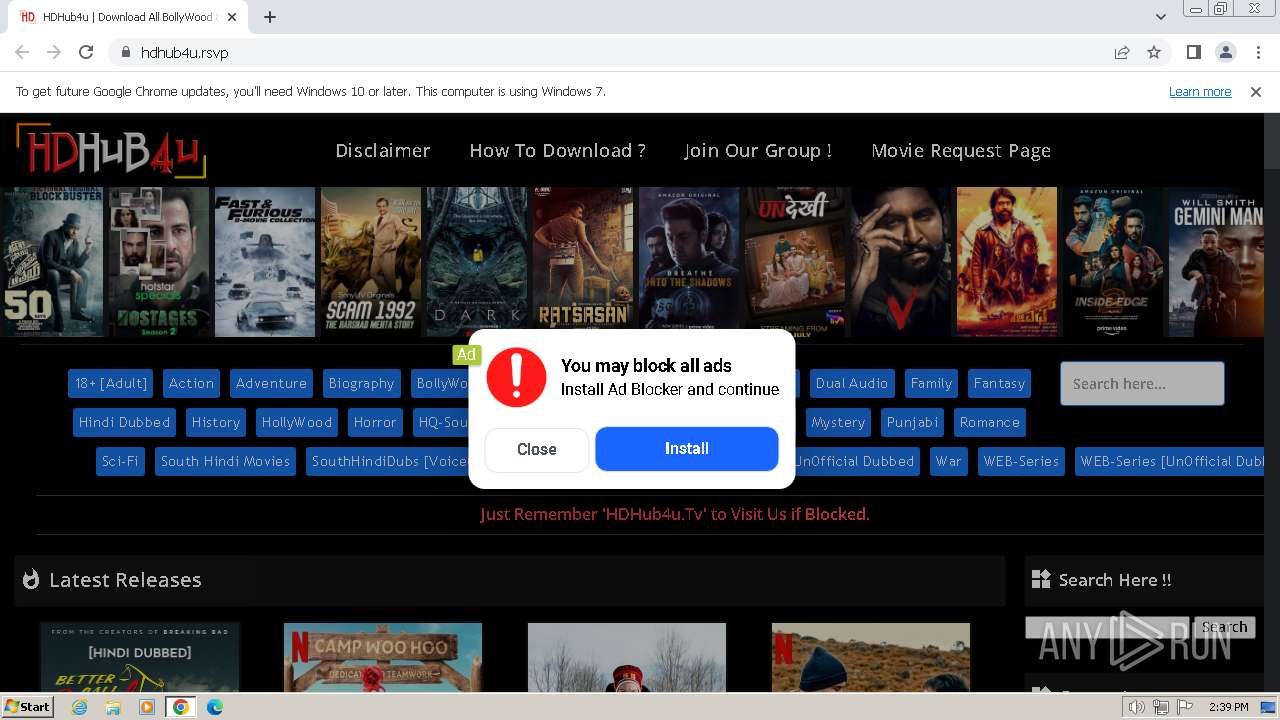Open the Camp Woo Hoo release thumbnail
This screenshot has height=720, width=1280.
(383, 657)
